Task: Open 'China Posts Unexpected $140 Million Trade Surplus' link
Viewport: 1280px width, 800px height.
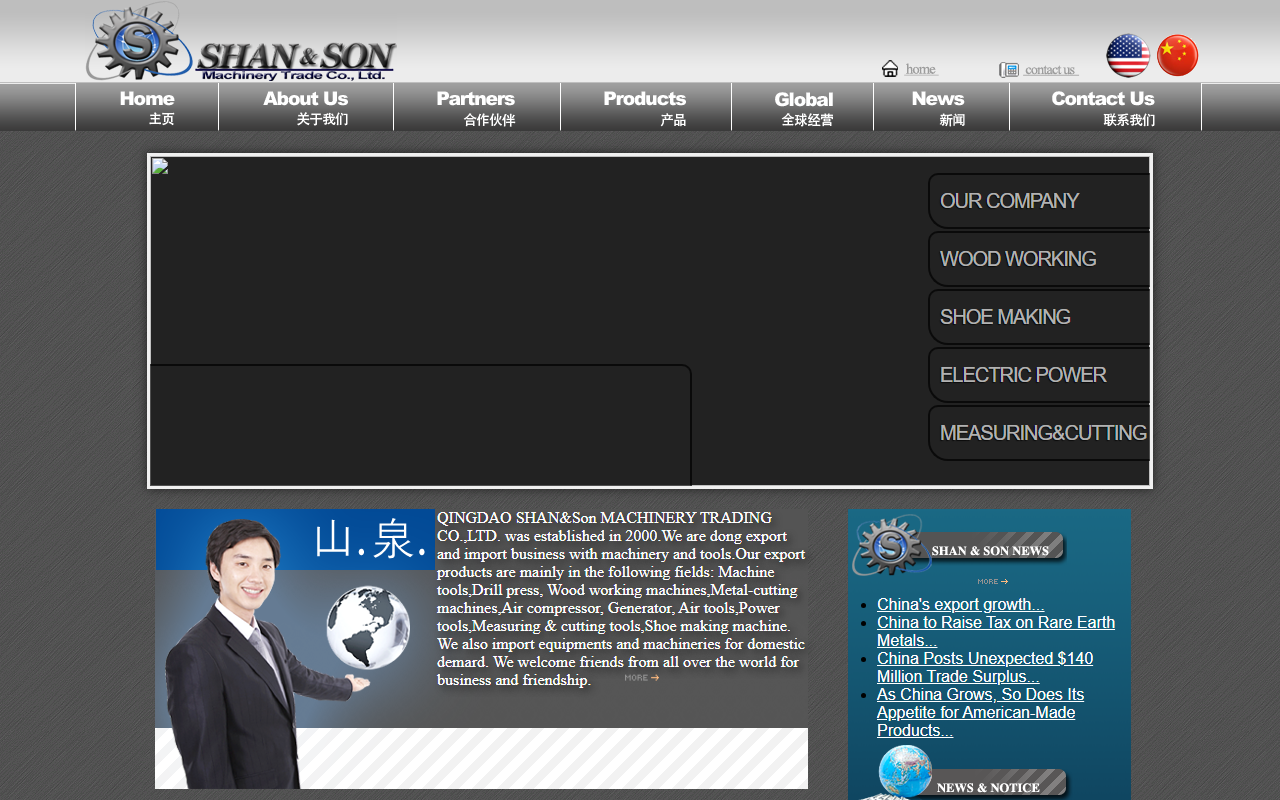Action: click(985, 667)
